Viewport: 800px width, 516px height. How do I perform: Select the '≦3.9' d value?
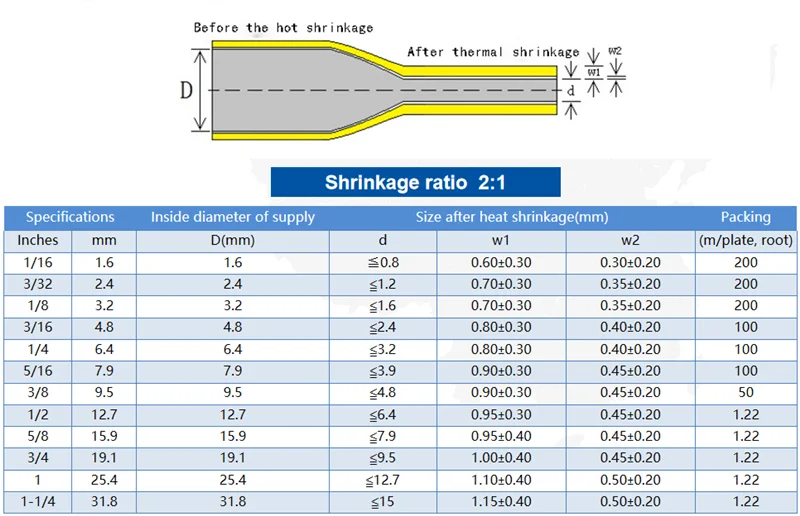coord(383,371)
